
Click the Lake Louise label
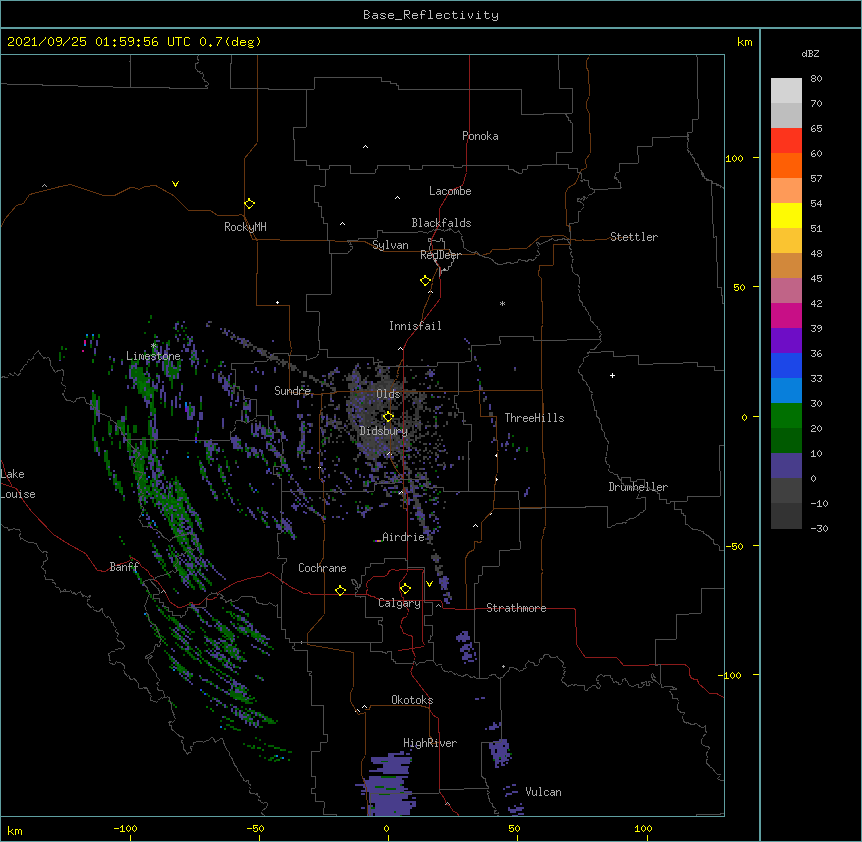coord(18,484)
